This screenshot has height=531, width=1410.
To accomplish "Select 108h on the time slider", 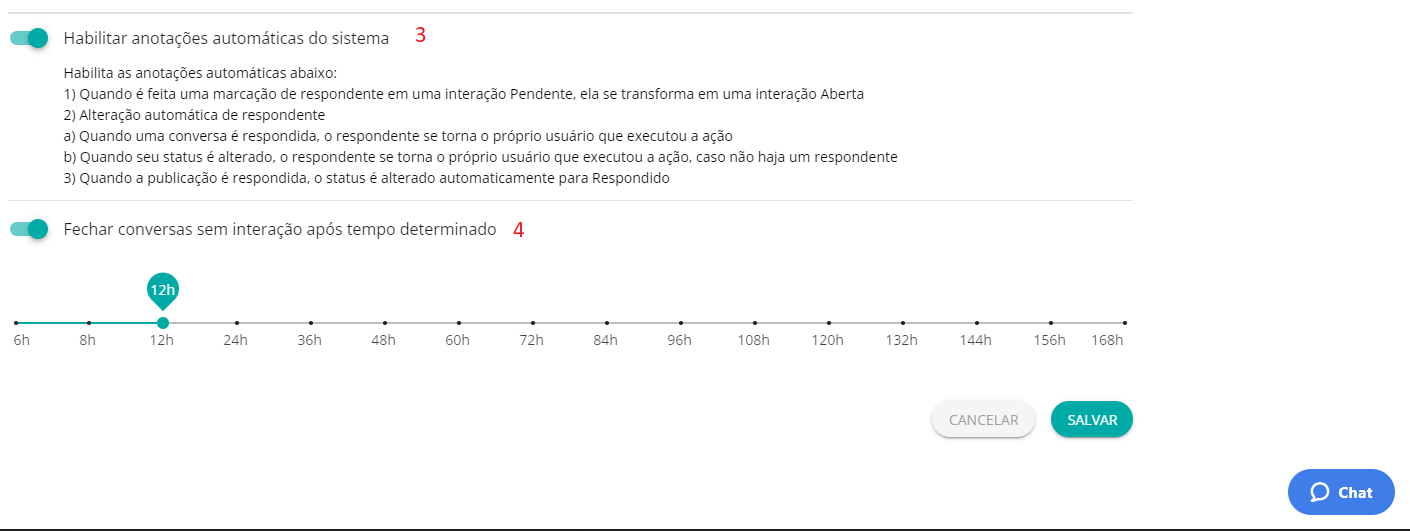I will pos(755,323).
